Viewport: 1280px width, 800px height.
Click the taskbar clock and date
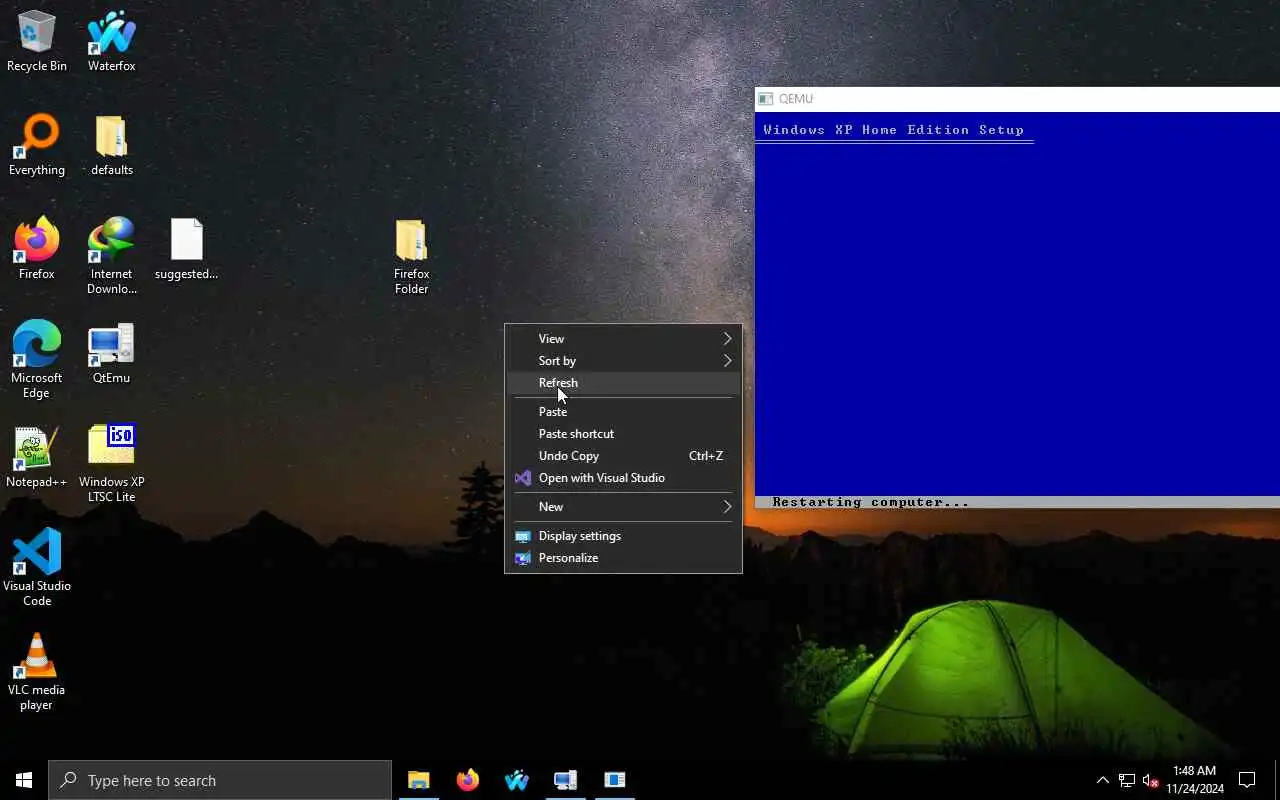1194,780
